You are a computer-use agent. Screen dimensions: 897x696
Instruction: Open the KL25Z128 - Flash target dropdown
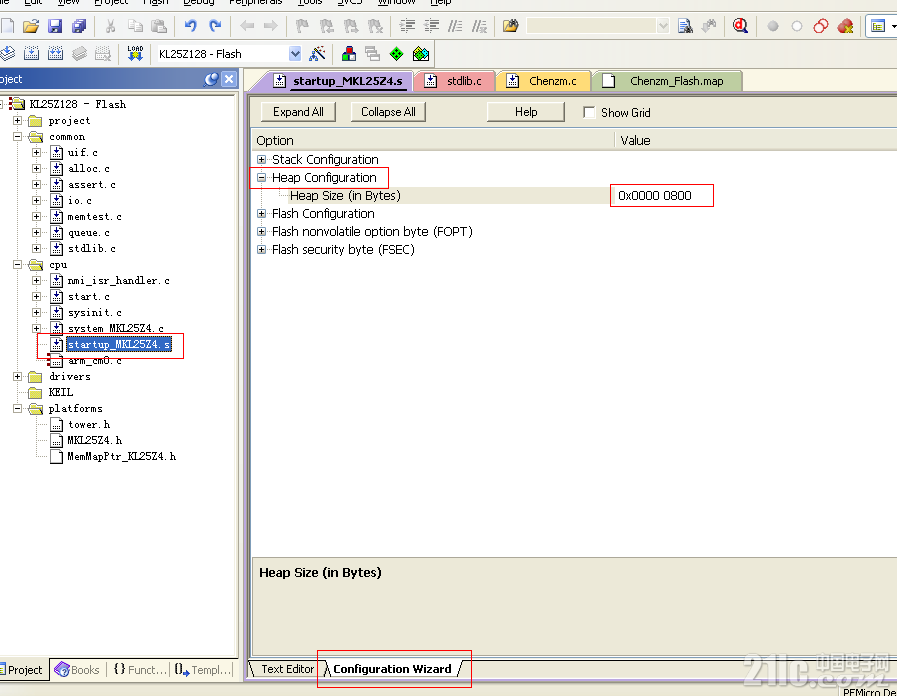click(295, 54)
